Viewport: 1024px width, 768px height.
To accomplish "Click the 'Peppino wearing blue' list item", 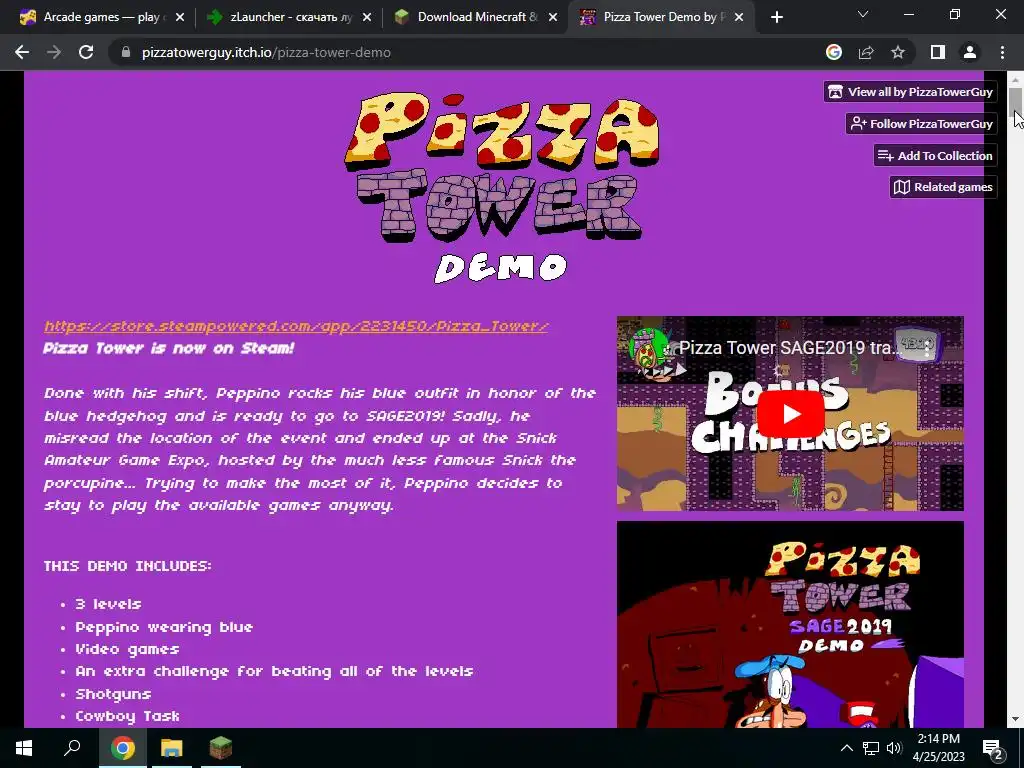I will coord(164,627).
